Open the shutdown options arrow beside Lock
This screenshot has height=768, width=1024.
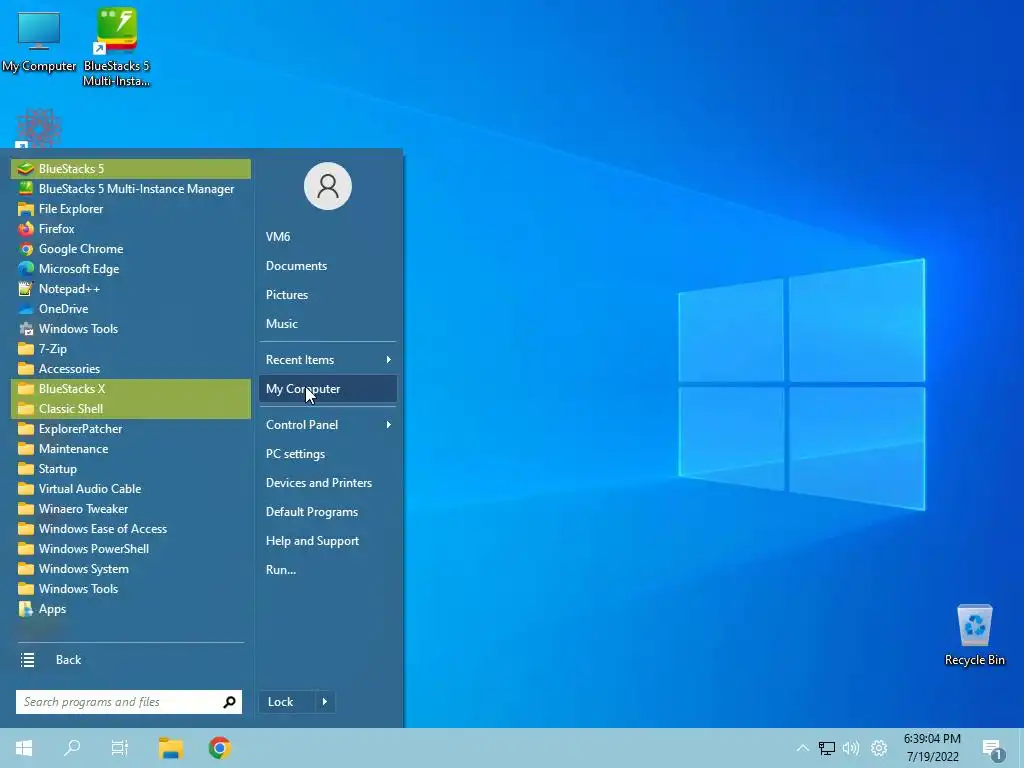point(325,702)
